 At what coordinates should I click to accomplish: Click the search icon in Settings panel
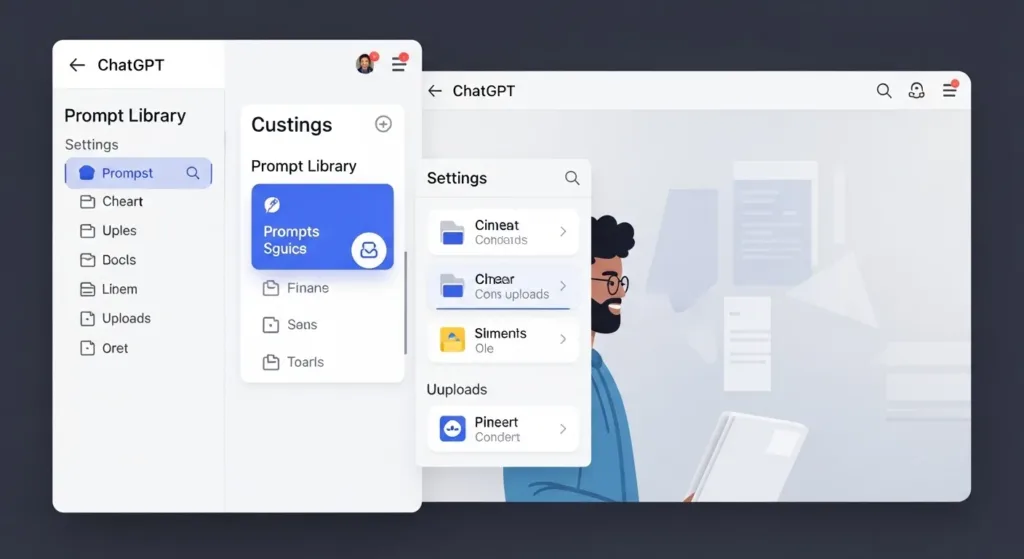tap(572, 178)
